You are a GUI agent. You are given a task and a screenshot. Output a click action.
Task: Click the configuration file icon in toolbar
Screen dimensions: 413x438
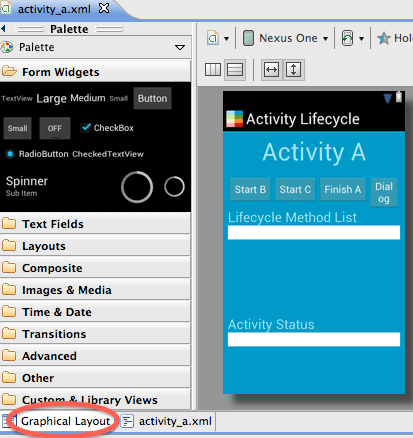213,38
